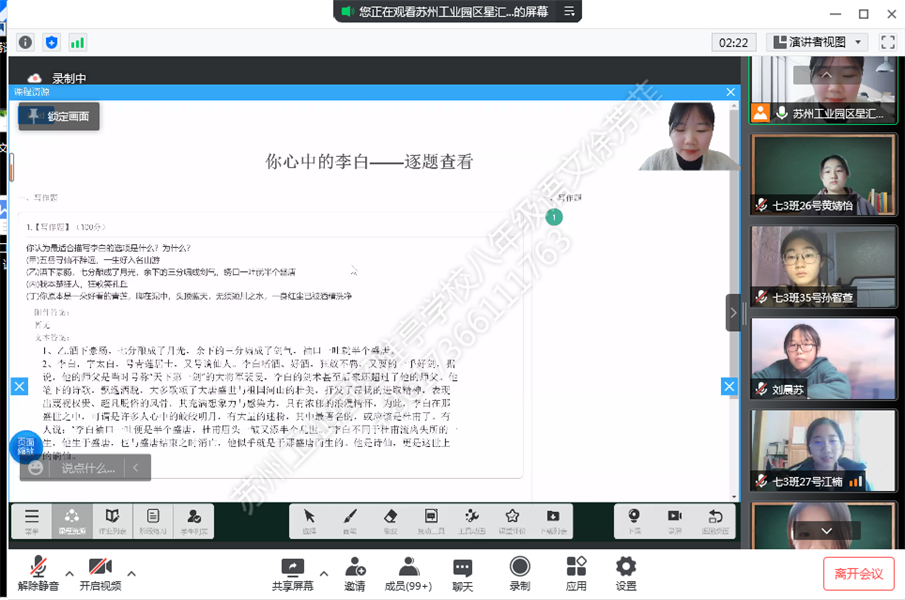Screen dimensions: 905x600
Task: Click the return-to-desktop icon
Action: 715,521
